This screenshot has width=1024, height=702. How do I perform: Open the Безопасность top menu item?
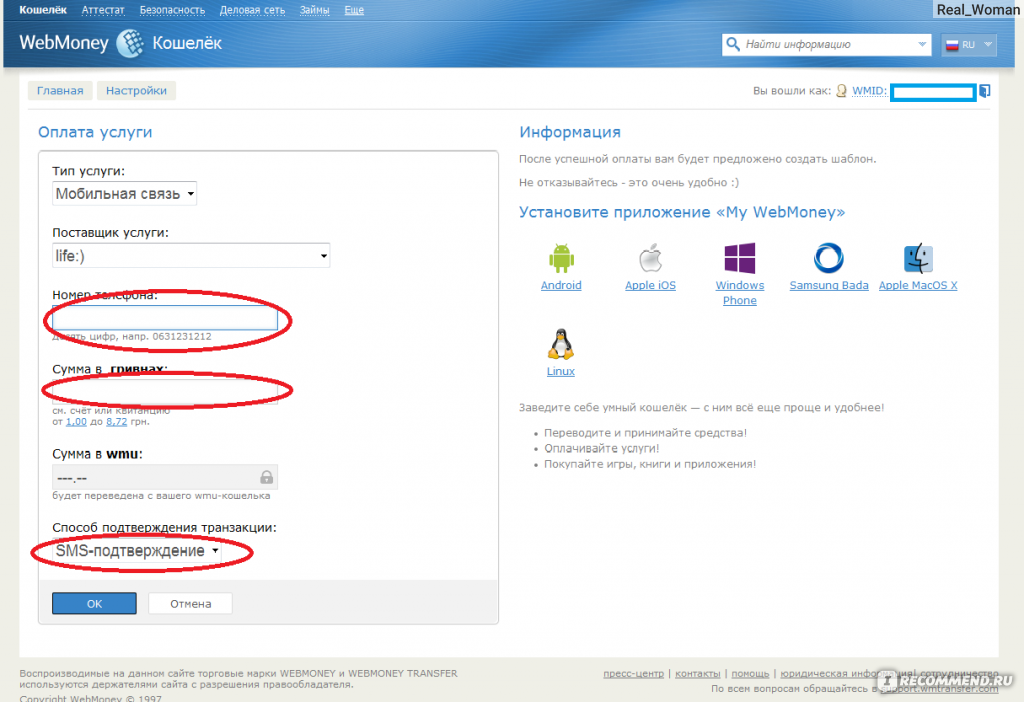click(172, 10)
